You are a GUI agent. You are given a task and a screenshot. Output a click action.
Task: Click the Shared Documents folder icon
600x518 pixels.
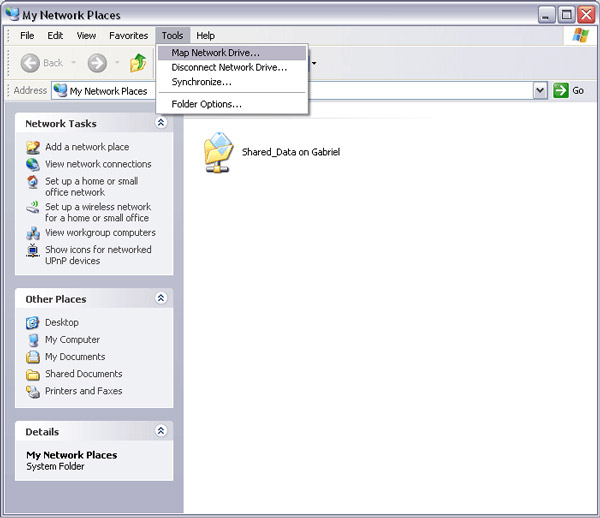tap(33, 374)
